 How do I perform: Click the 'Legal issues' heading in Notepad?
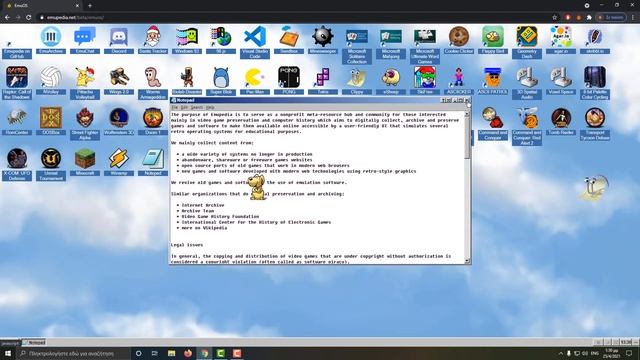coord(187,245)
